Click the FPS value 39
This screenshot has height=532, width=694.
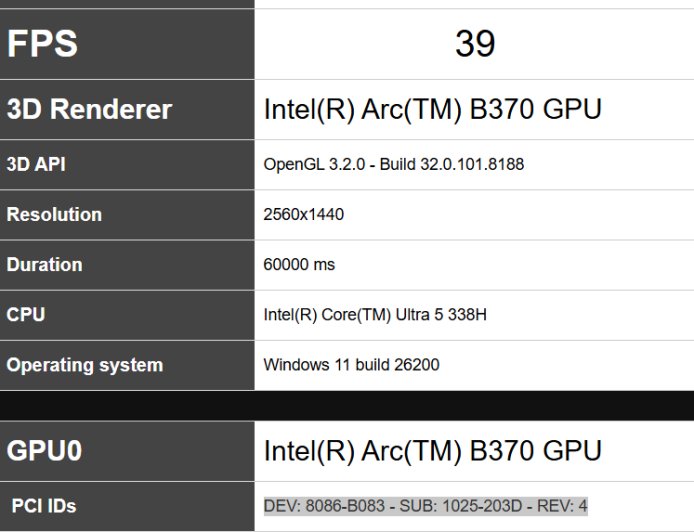475,43
